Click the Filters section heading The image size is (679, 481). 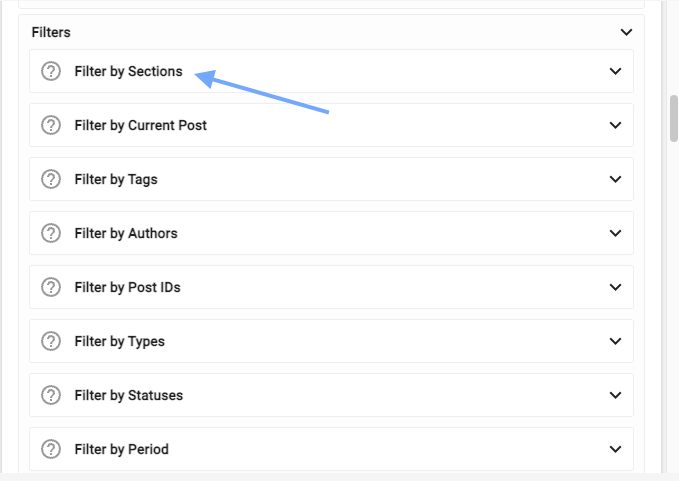[51, 33]
